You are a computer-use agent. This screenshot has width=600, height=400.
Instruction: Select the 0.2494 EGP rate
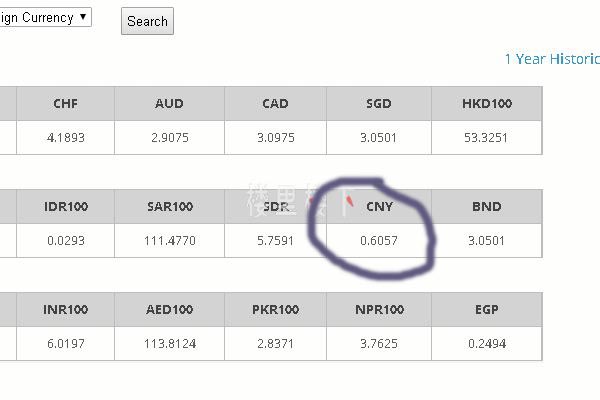pos(487,343)
